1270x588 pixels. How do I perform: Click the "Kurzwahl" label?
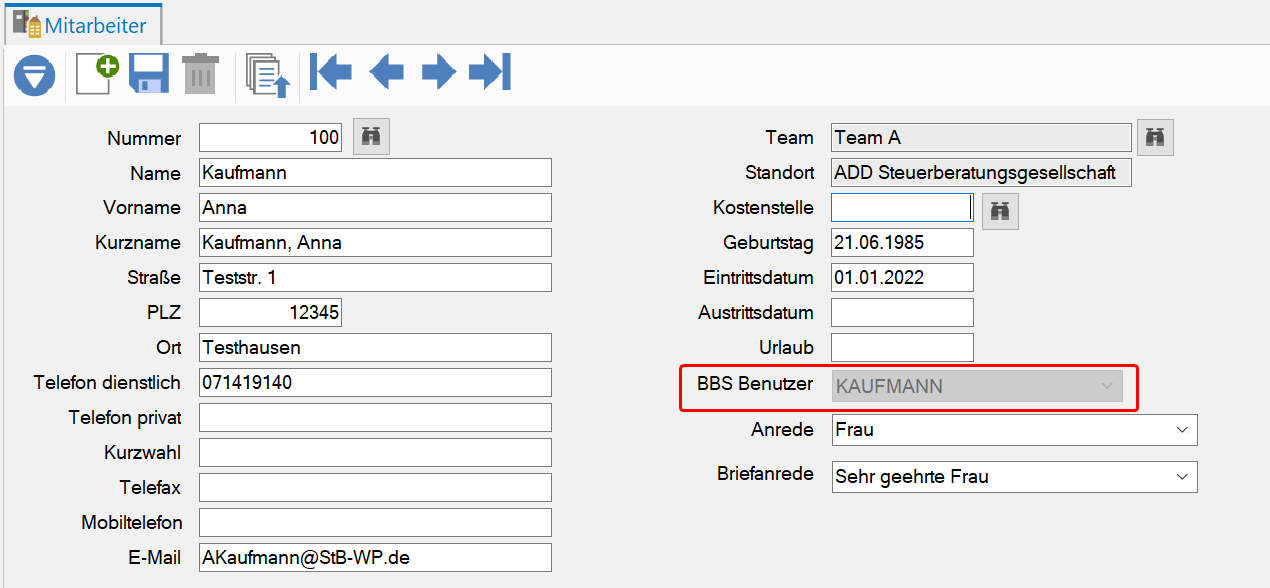coord(143,453)
